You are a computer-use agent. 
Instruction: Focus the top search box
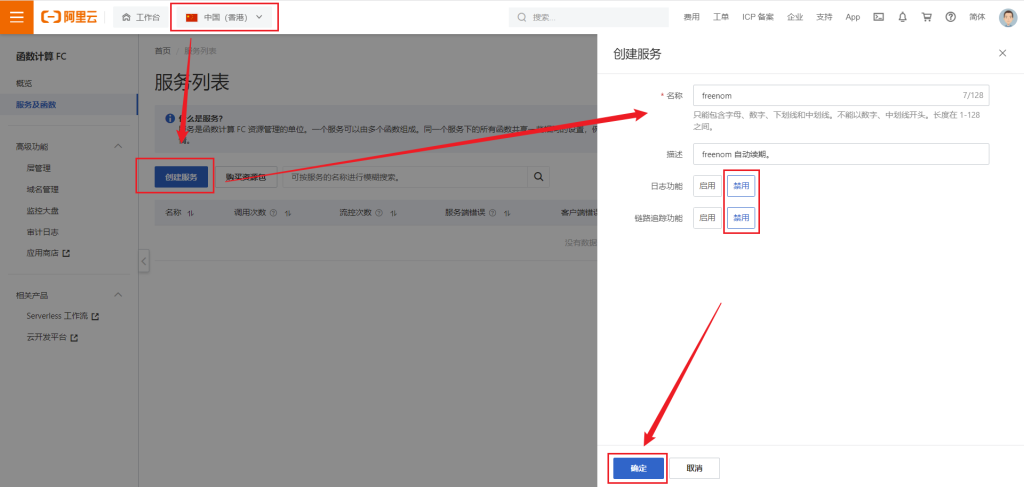click(589, 17)
